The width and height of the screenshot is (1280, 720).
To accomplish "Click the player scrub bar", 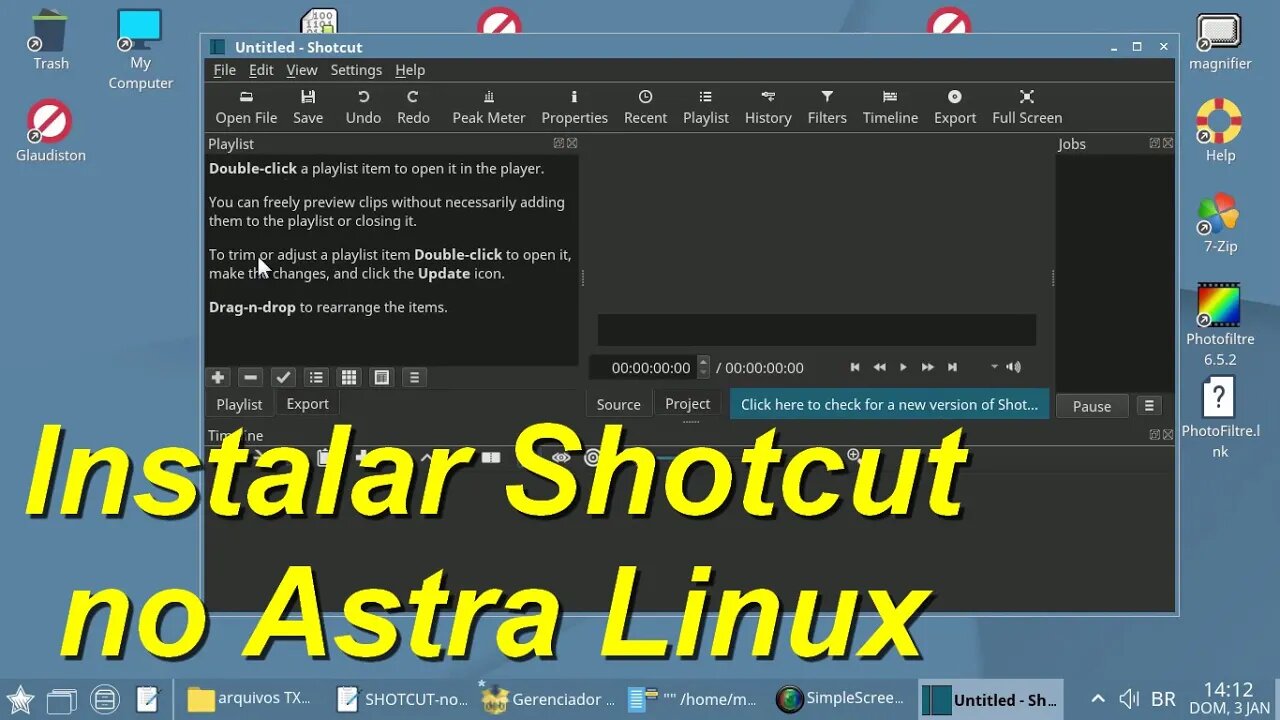I will [816, 330].
